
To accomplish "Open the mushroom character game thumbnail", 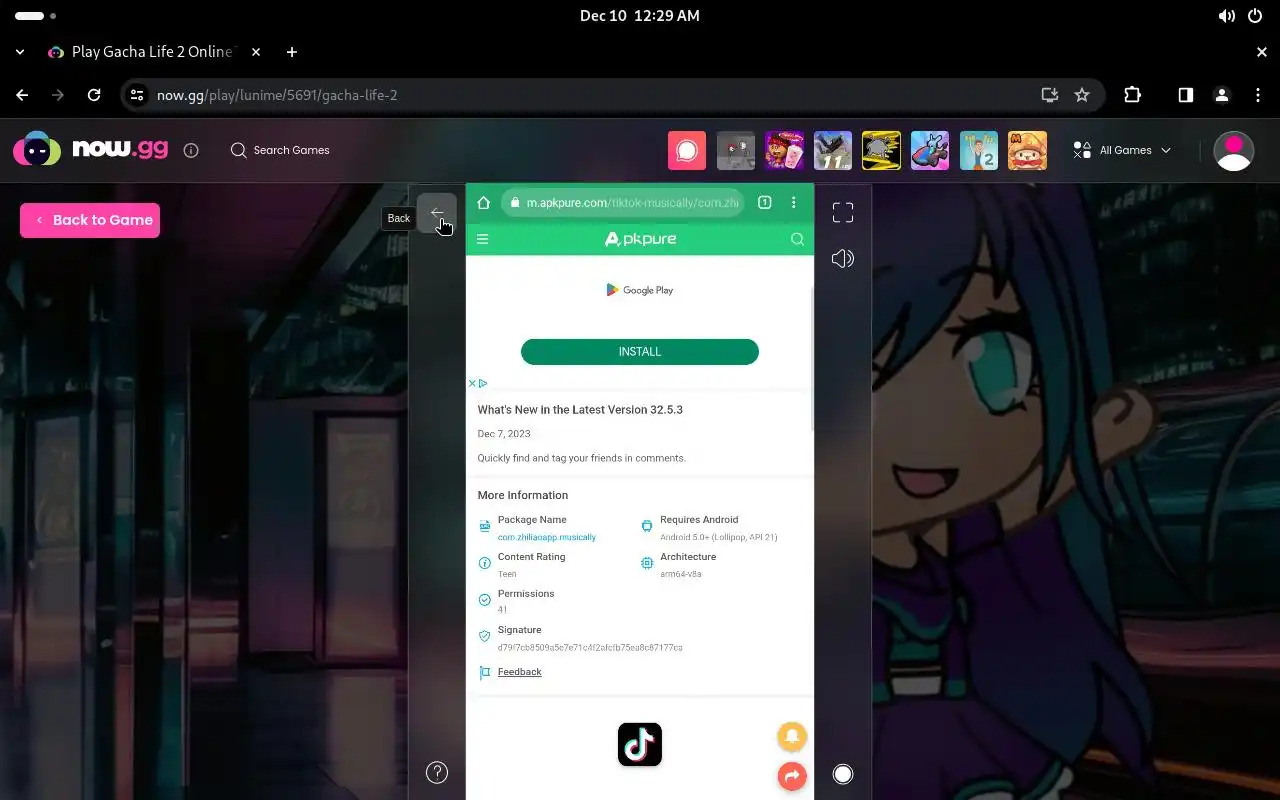I will coord(1028,151).
